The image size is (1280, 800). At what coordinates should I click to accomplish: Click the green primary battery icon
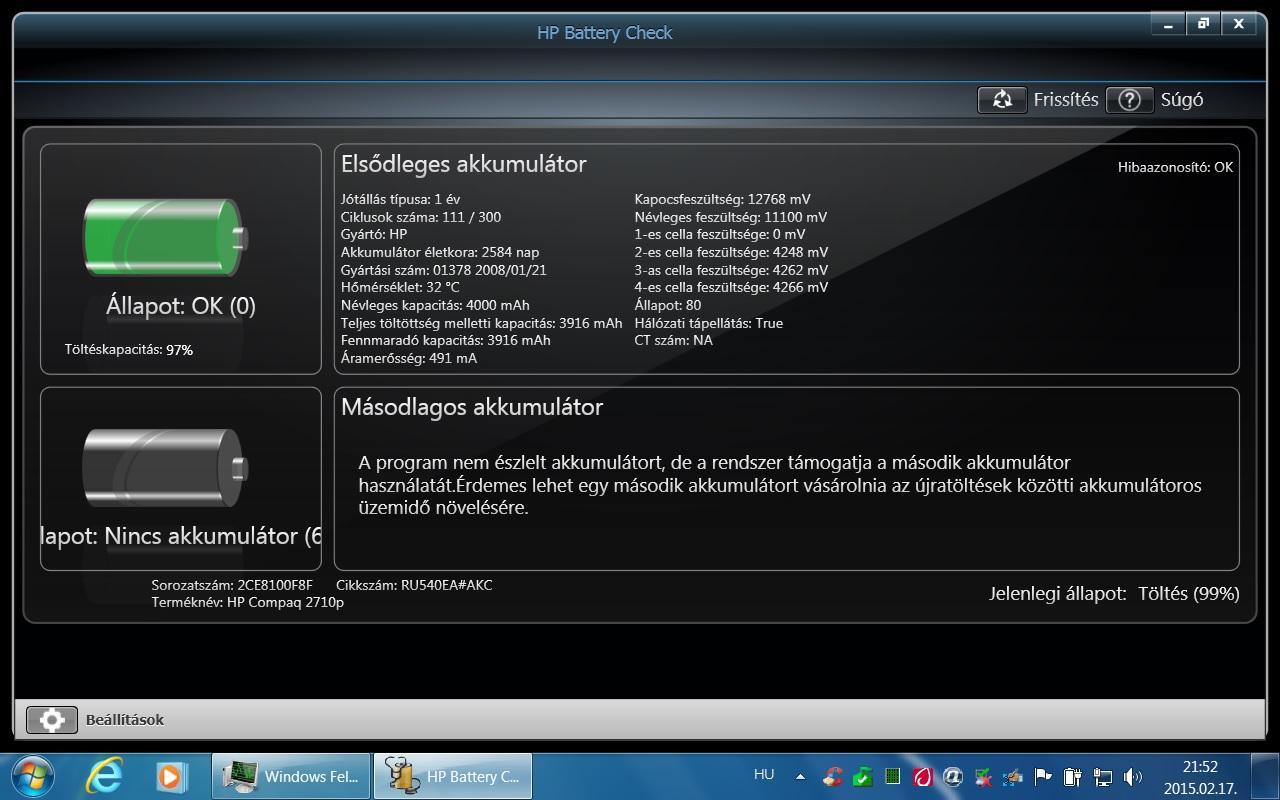point(165,238)
